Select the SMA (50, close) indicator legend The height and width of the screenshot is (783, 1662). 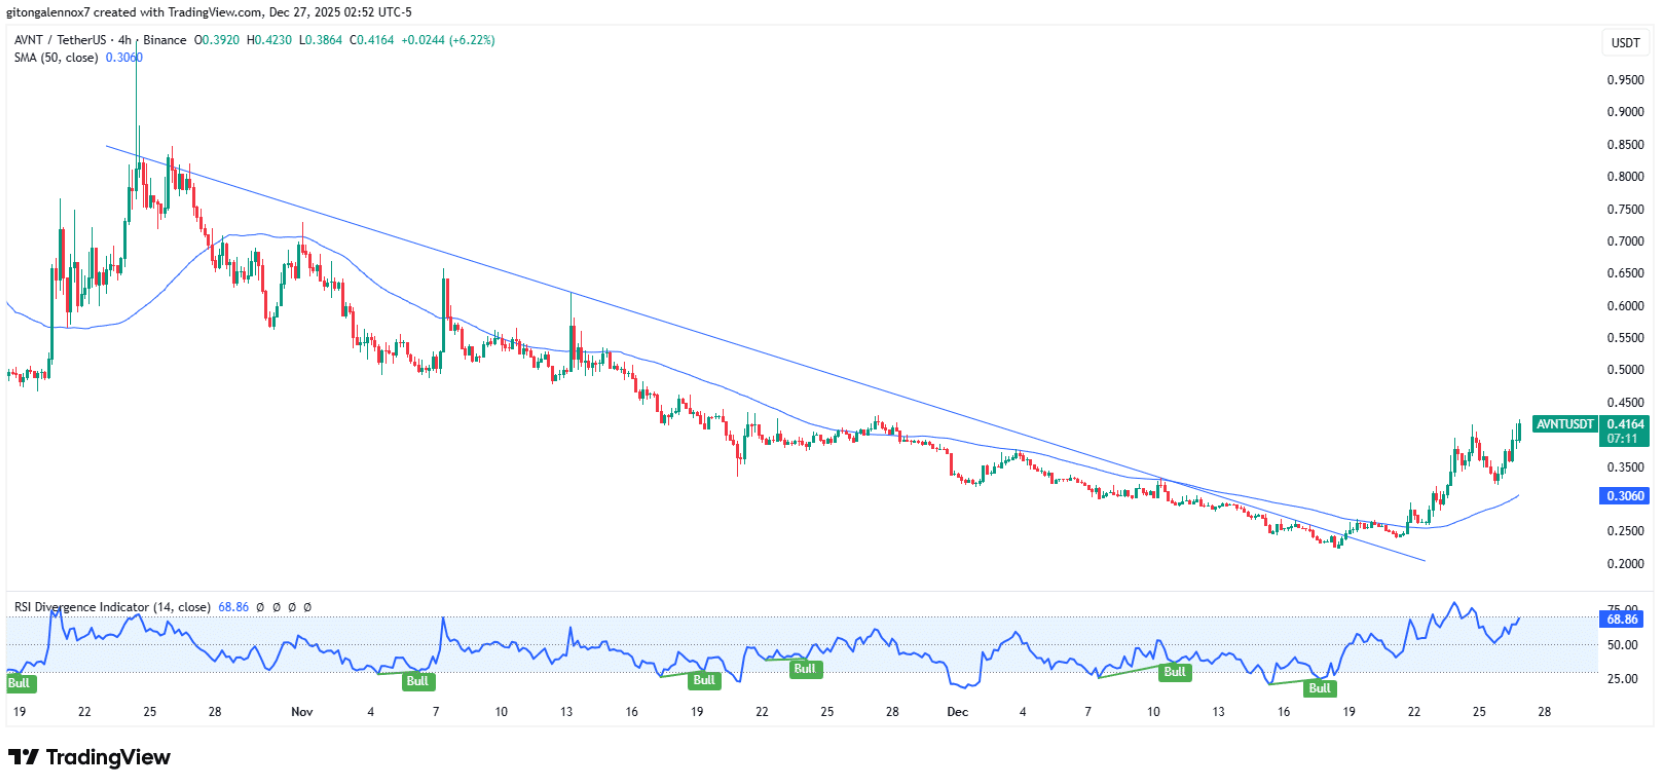pos(56,58)
